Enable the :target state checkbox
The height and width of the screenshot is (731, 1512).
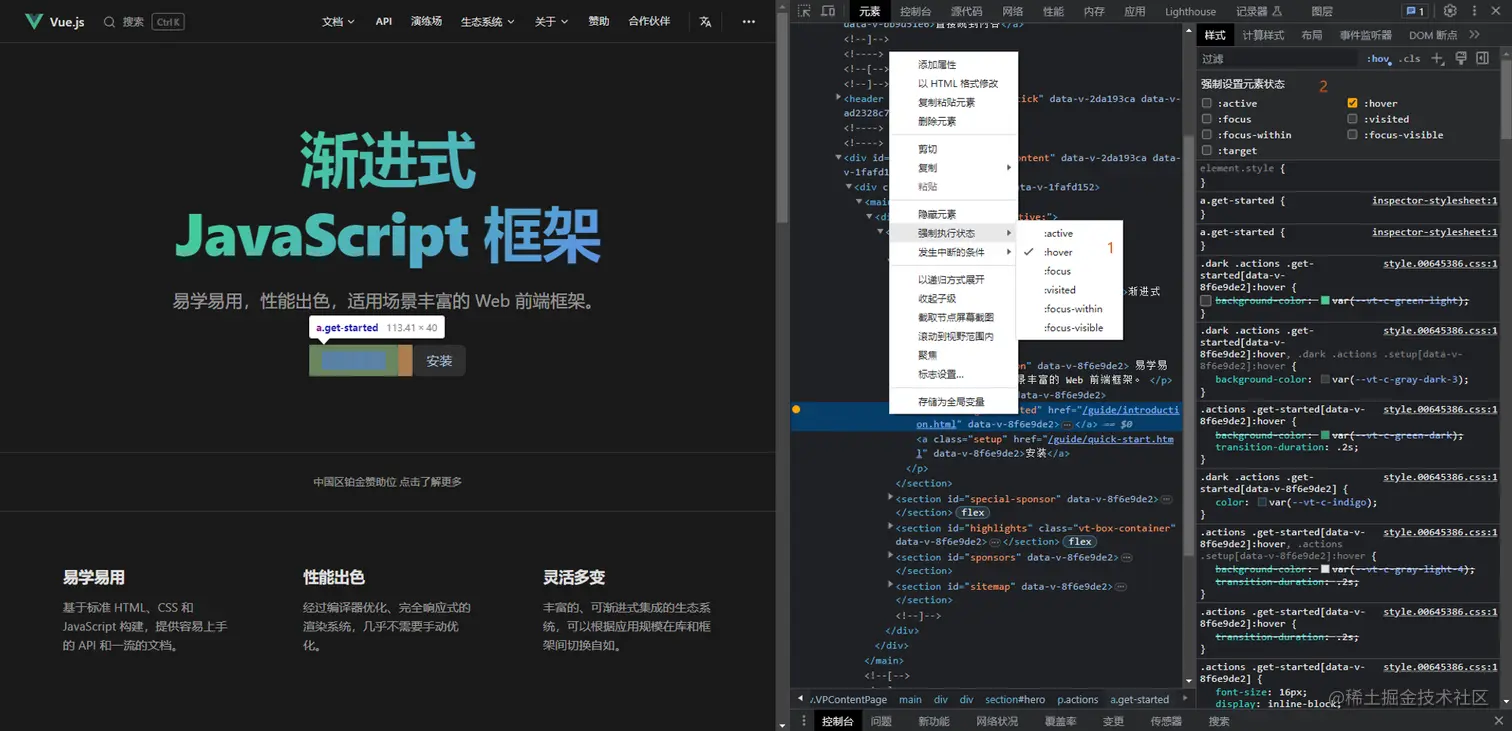[1207, 151]
